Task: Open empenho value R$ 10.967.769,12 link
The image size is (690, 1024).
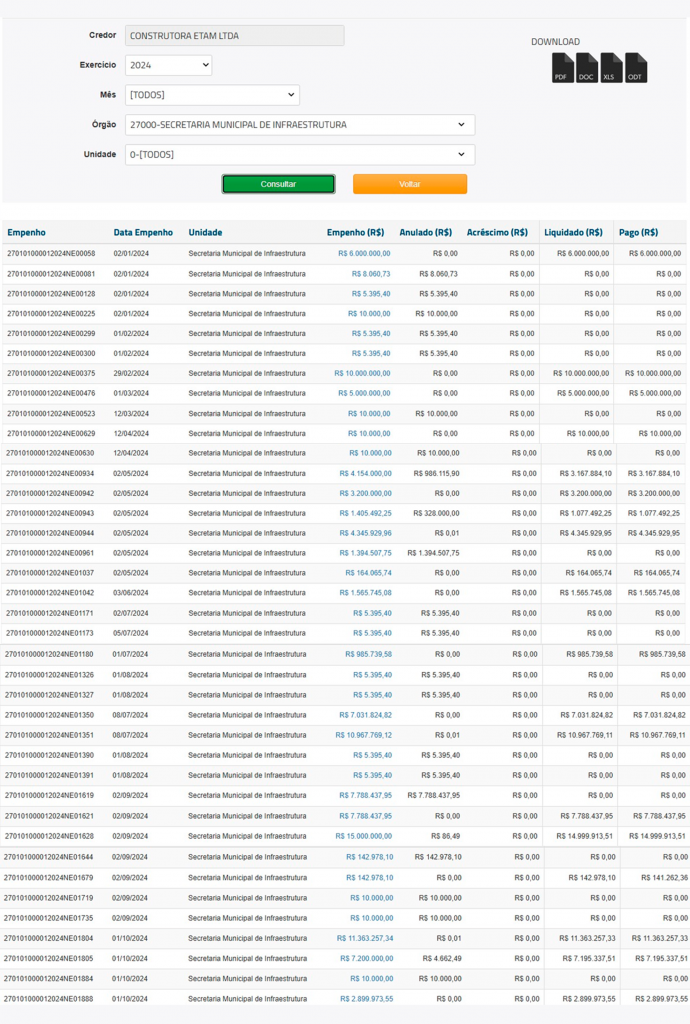Action: tap(363, 735)
